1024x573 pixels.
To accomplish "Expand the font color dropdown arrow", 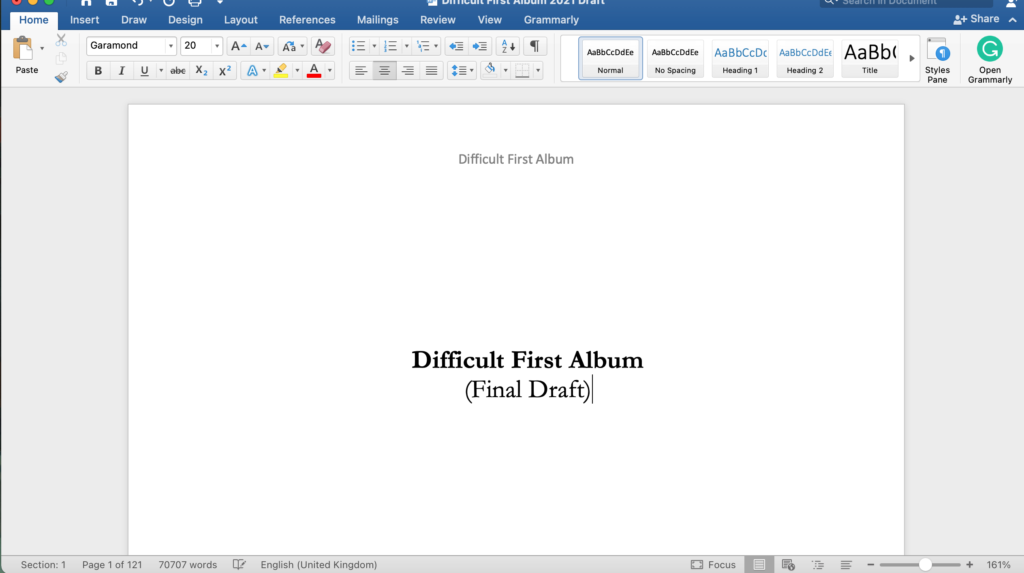I will pos(330,71).
